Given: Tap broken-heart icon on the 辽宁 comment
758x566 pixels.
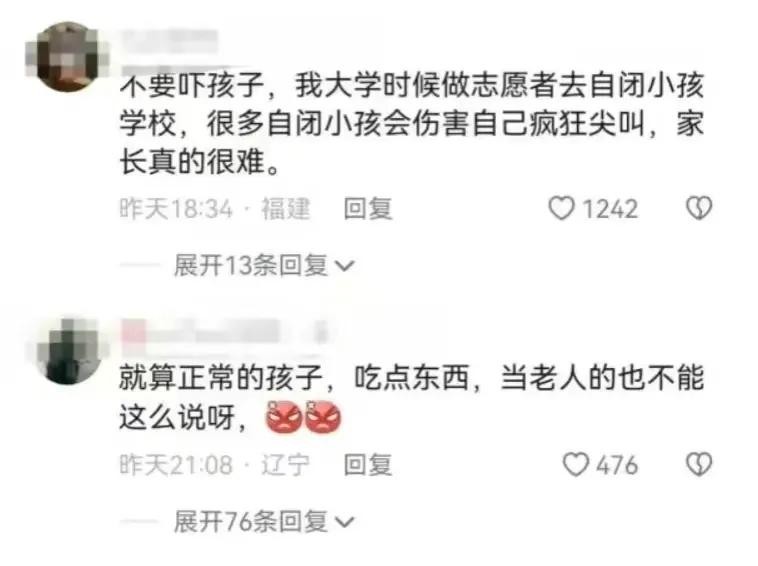Looking at the screenshot, I should (x=699, y=464).
